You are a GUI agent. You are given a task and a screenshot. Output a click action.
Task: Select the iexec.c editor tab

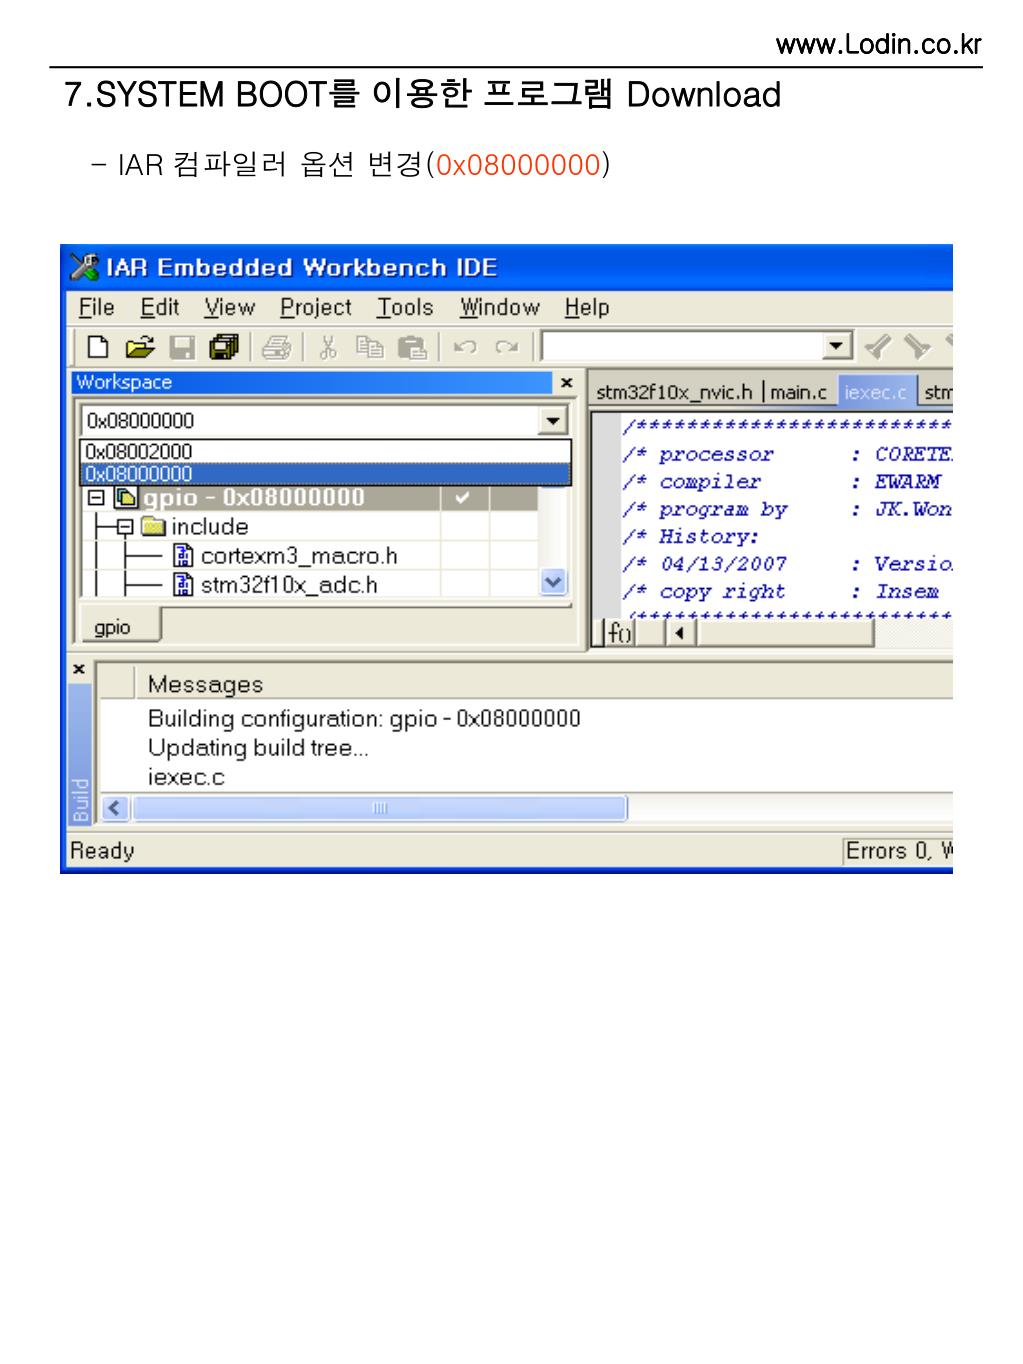click(x=876, y=392)
